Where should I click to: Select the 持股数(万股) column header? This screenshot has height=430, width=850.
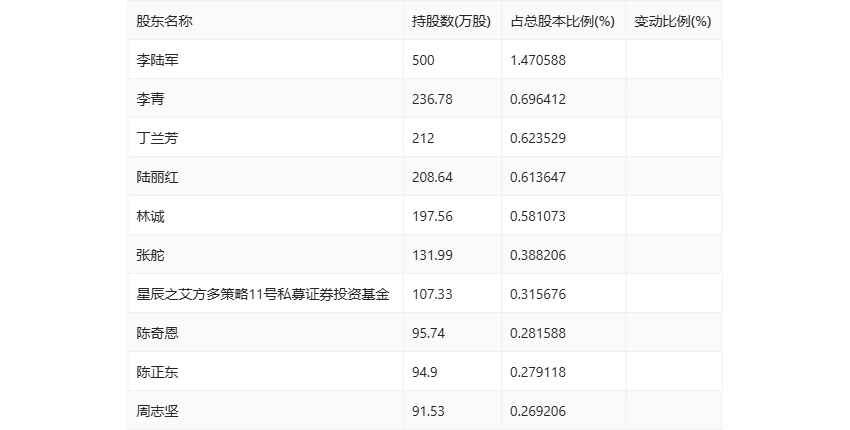[x=451, y=21]
